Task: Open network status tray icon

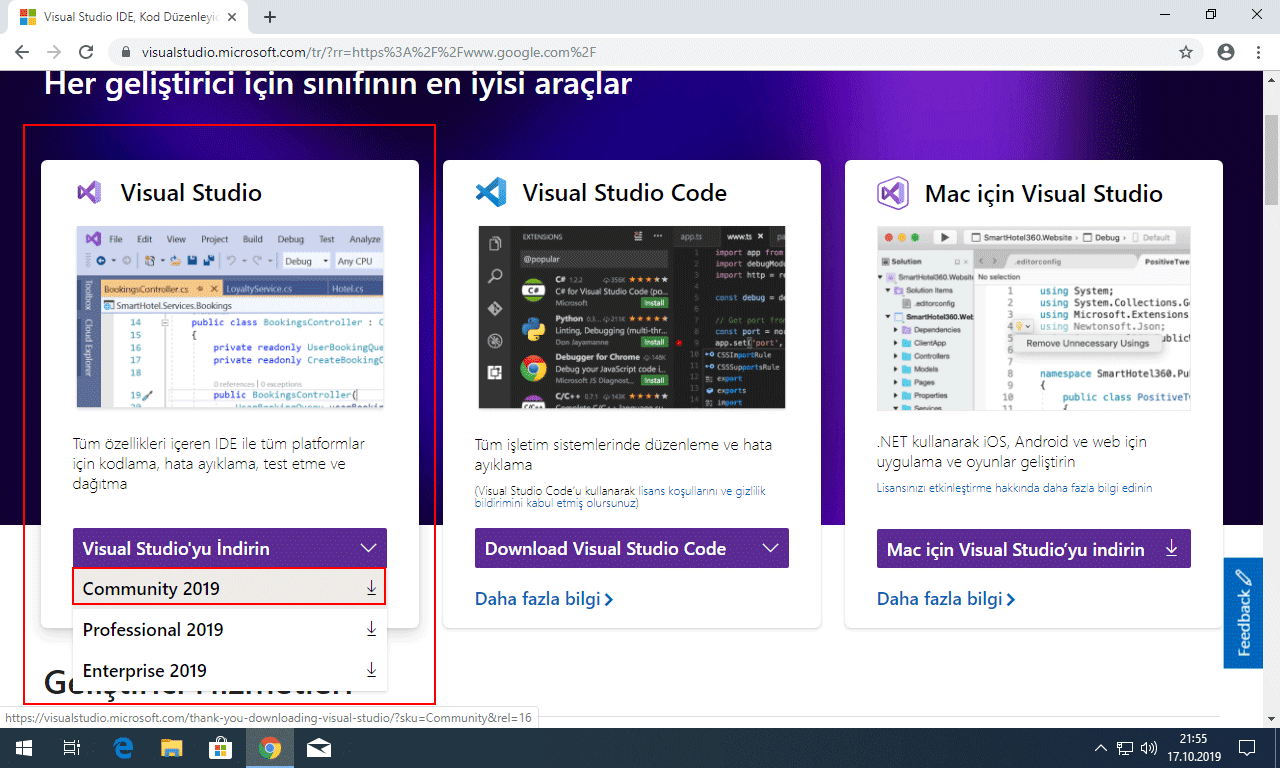Action: click(1125, 748)
